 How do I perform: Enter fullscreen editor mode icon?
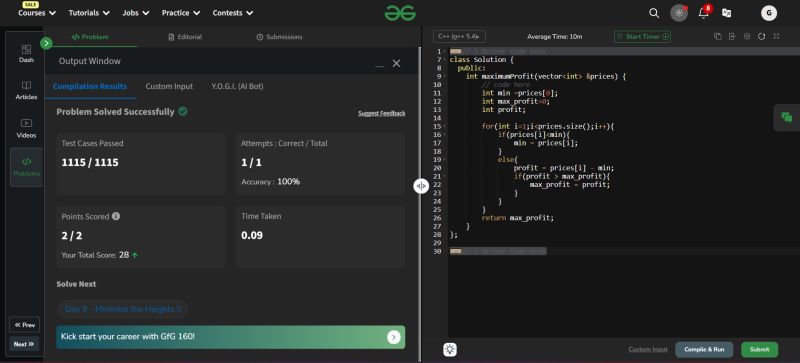pos(776,36)
